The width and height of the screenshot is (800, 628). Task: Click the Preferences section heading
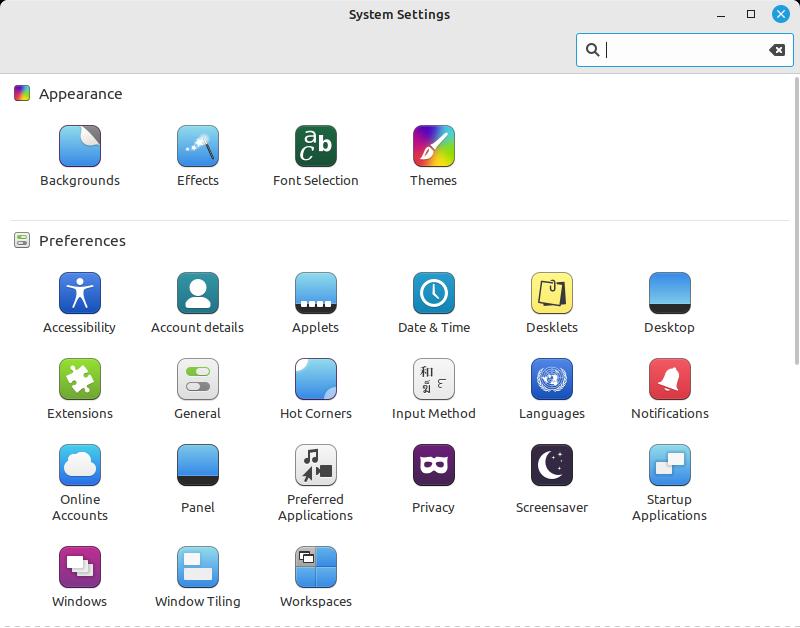[x=82, y=241]
